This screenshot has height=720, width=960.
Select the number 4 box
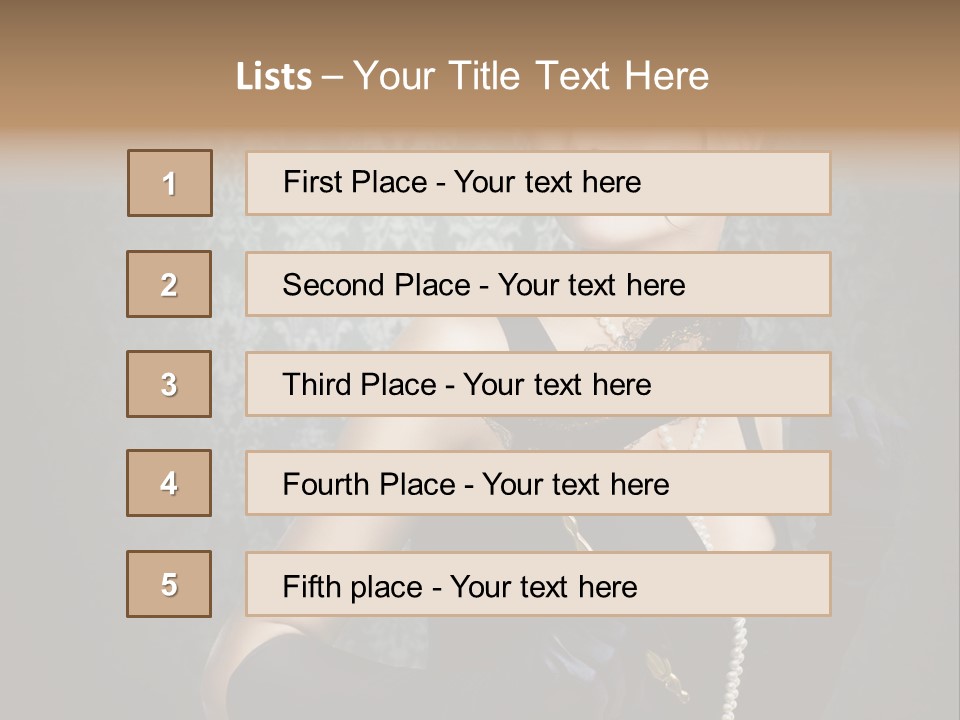[169, 484]
